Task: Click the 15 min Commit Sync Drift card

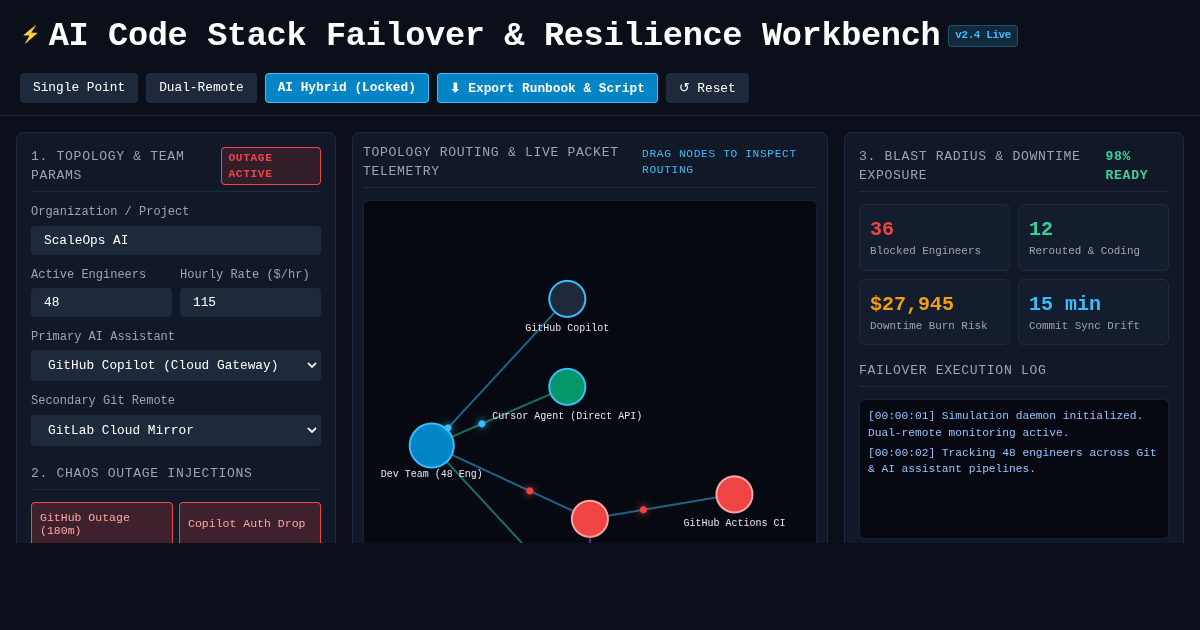Action: pos(1093,312)
